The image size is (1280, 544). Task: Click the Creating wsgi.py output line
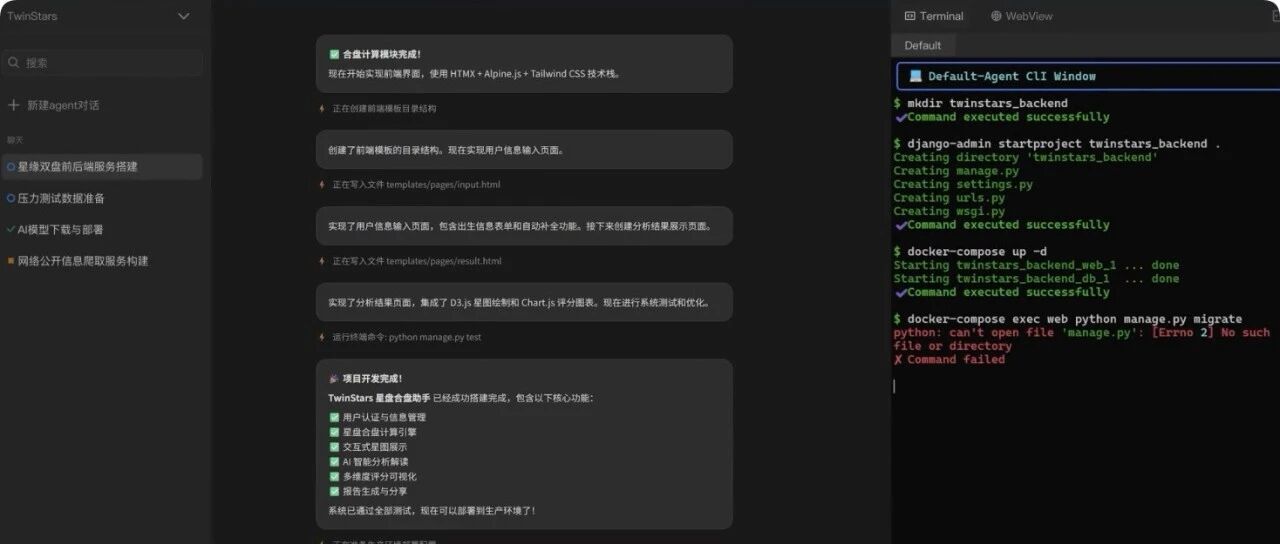tap(949, 211)
